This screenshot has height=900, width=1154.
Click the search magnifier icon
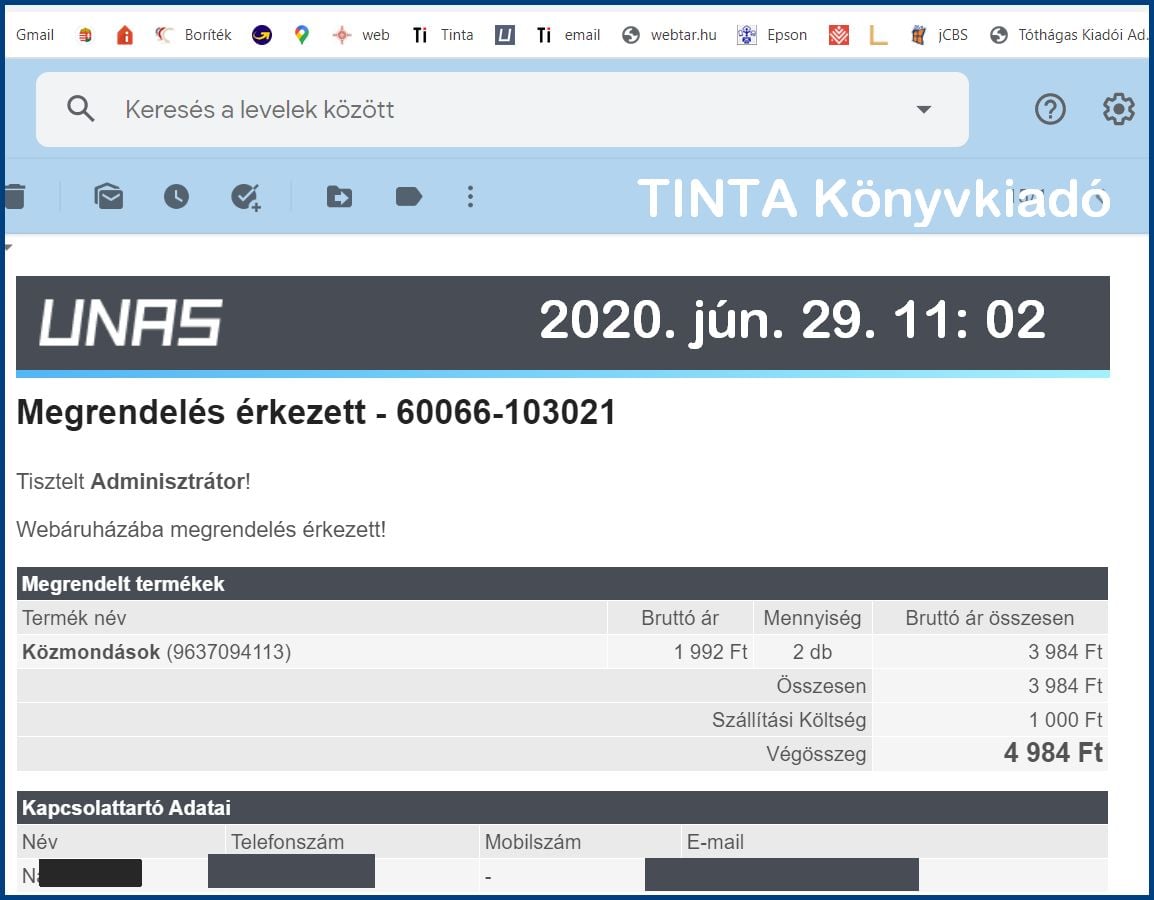(80, 109)
